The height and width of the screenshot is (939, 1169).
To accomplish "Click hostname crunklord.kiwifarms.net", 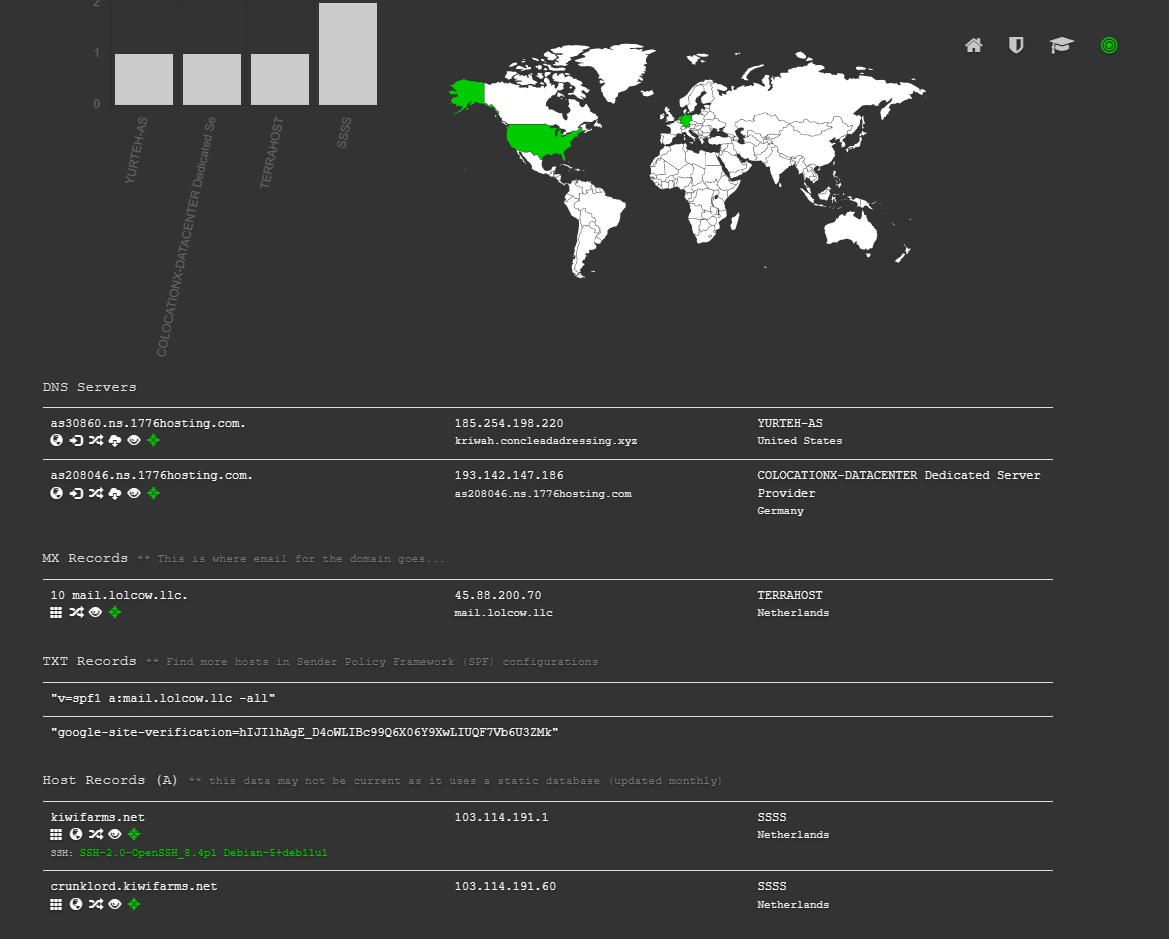I will [133, 886].
